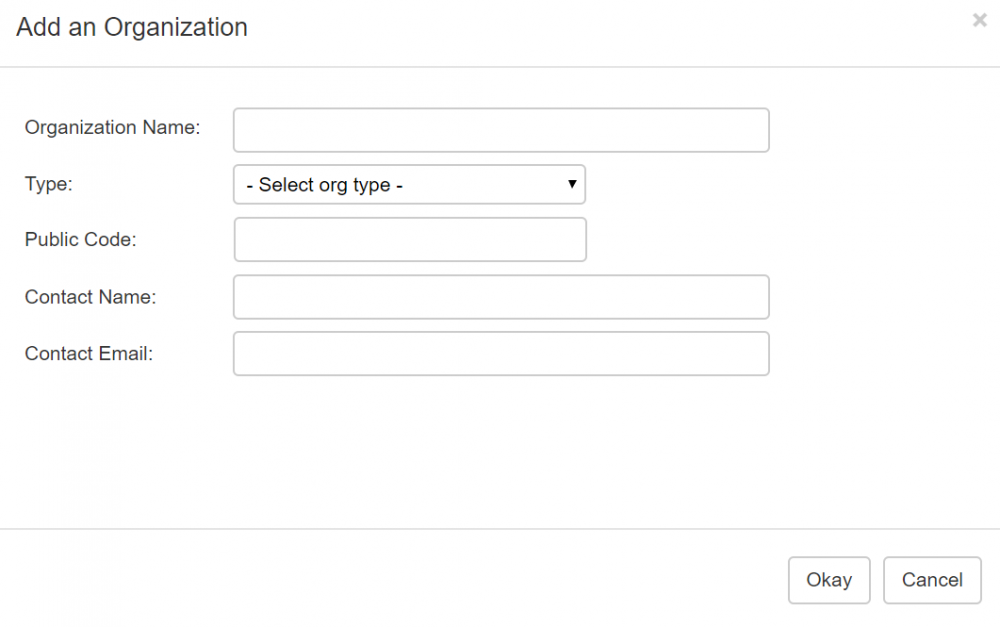The image size is (1000, 627).
Task: Click the "Contact Email:" label
Action: 89,354
